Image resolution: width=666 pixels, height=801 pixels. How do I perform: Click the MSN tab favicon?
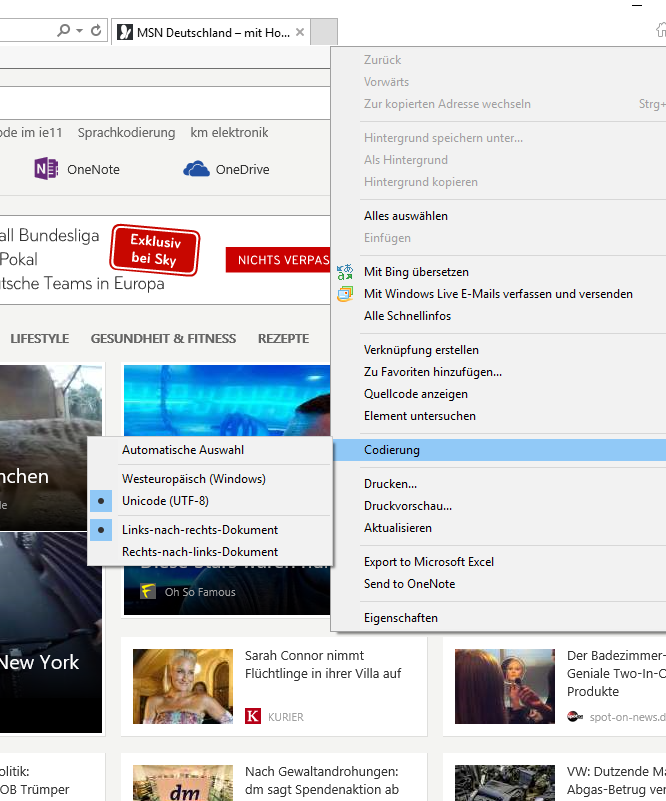125,32
